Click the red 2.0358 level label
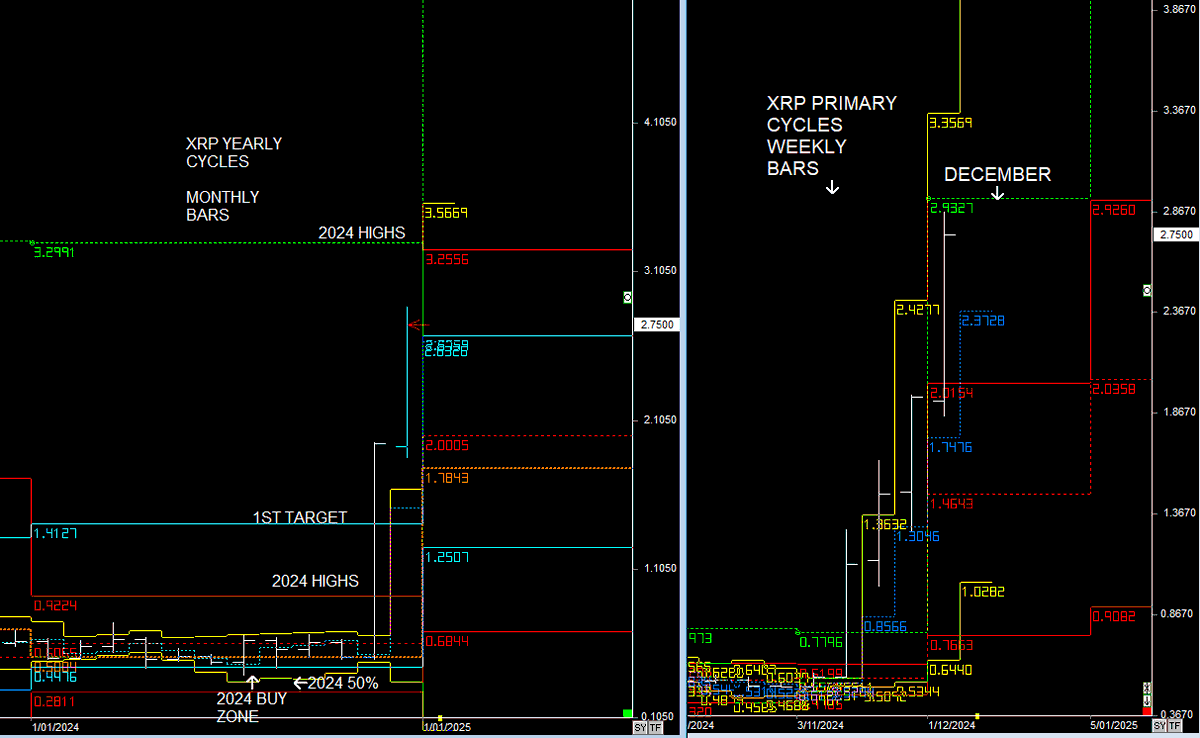1200x738 pixels. (1114, 389)
